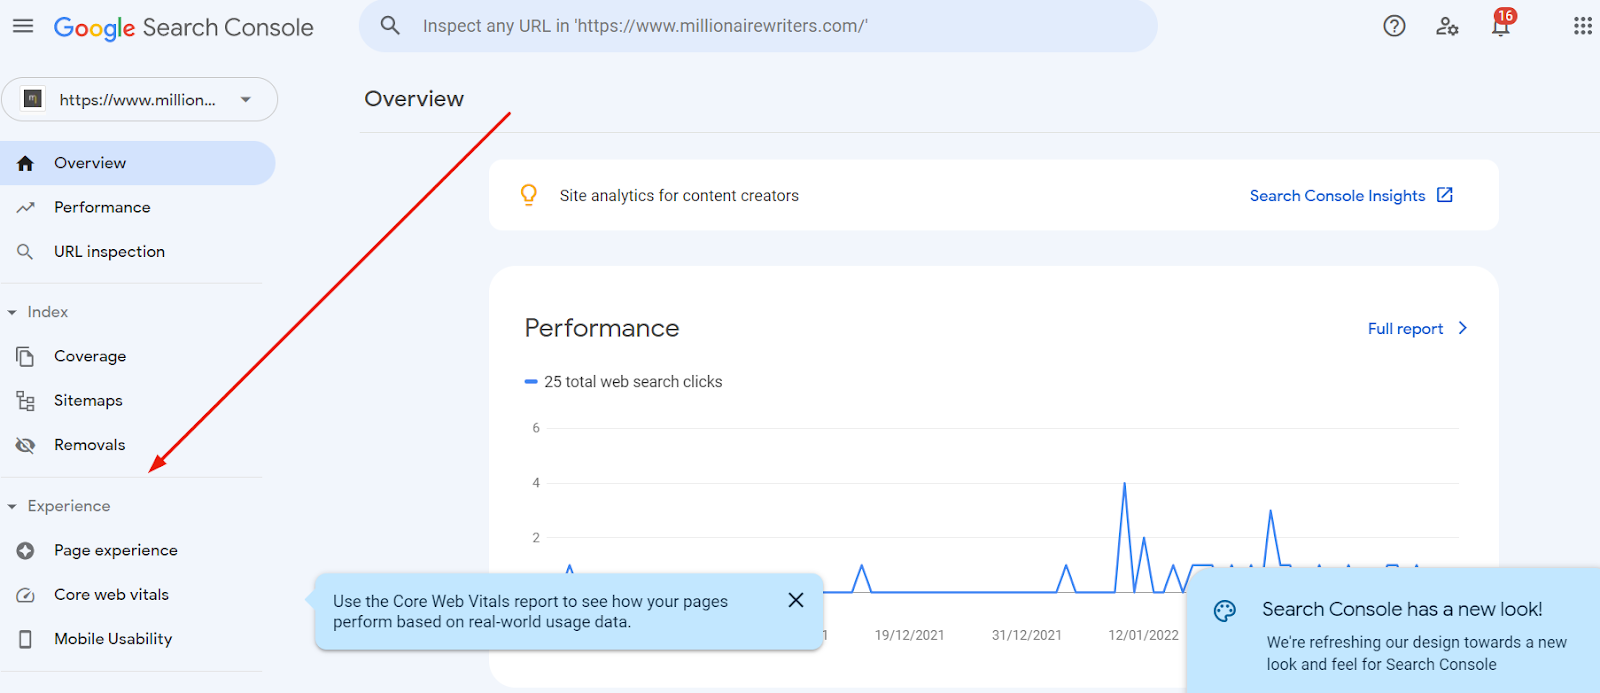Click the Mobile Usability phone icon
1600x693 pixels.
tap(26, 639)
